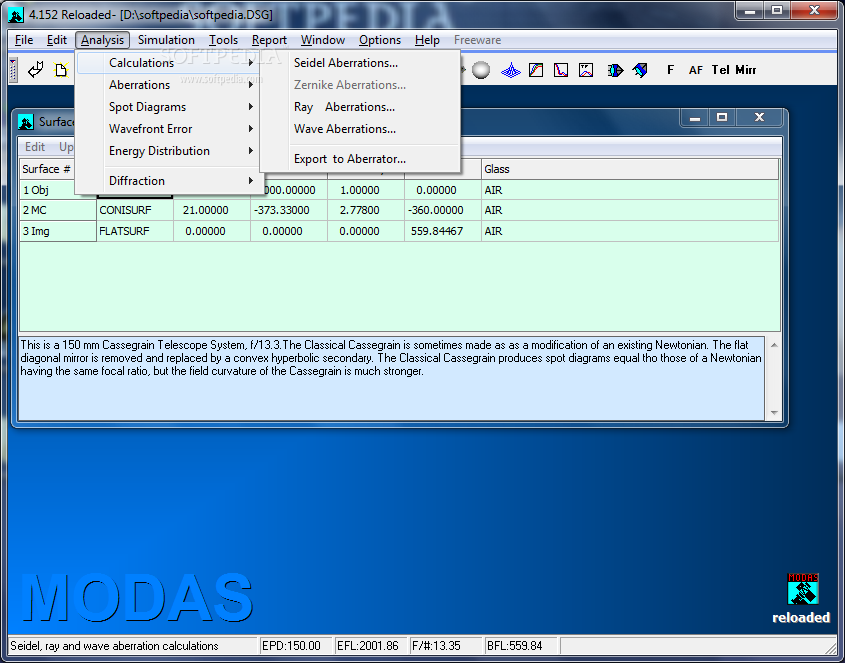Click the 2.77800 cell

[x=366, y=210]
